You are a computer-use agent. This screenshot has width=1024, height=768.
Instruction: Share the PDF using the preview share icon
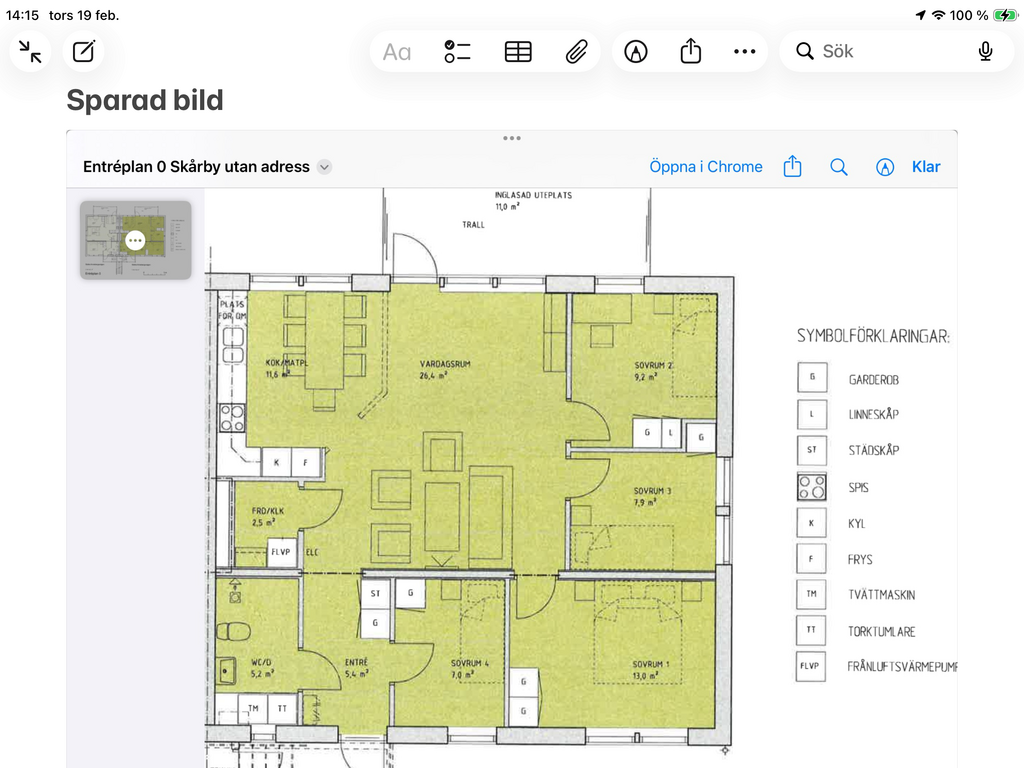[792, 167]
